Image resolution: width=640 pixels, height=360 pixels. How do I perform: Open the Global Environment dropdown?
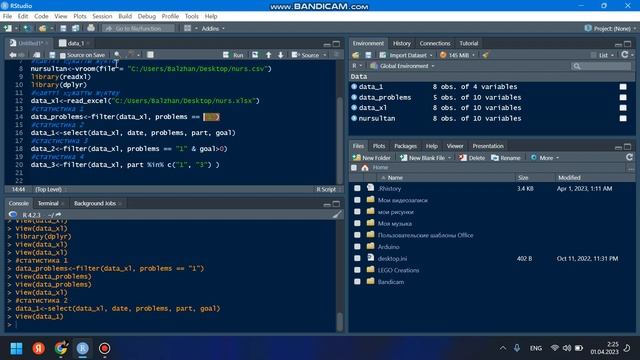pyautogui.click(x=402, y=66)
